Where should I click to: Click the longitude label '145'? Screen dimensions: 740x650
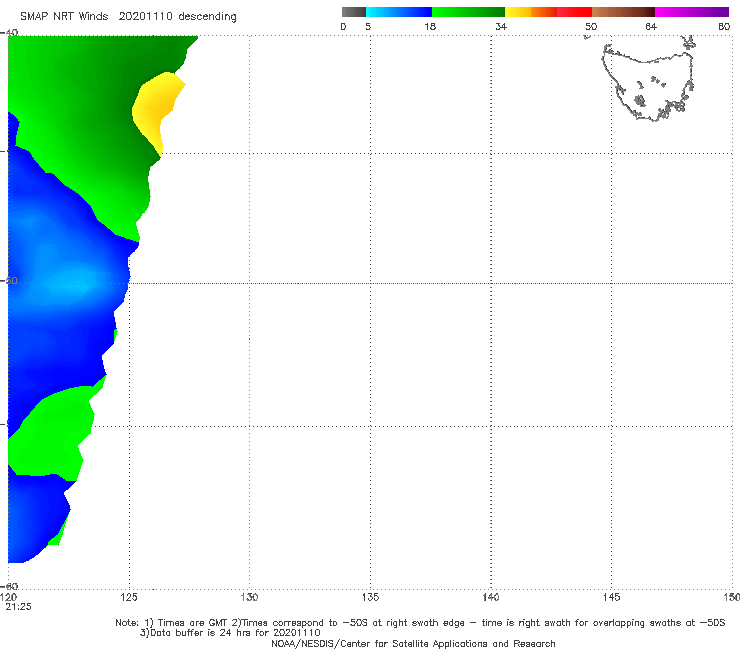(612, 597)
